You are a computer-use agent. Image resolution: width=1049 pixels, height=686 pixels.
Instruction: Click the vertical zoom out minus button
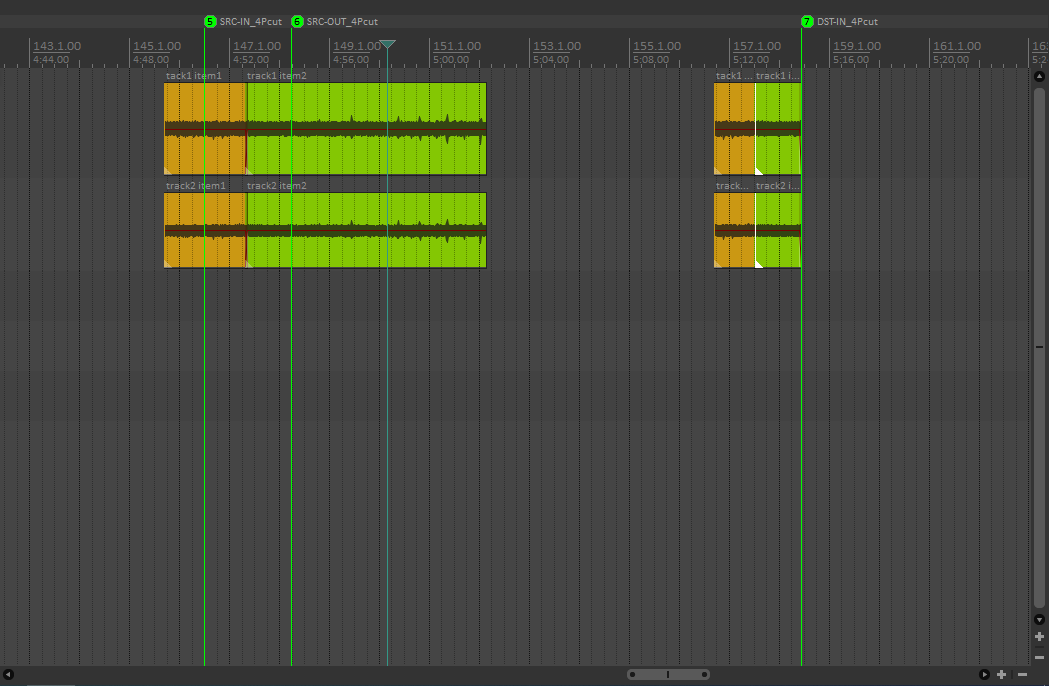1039,657
